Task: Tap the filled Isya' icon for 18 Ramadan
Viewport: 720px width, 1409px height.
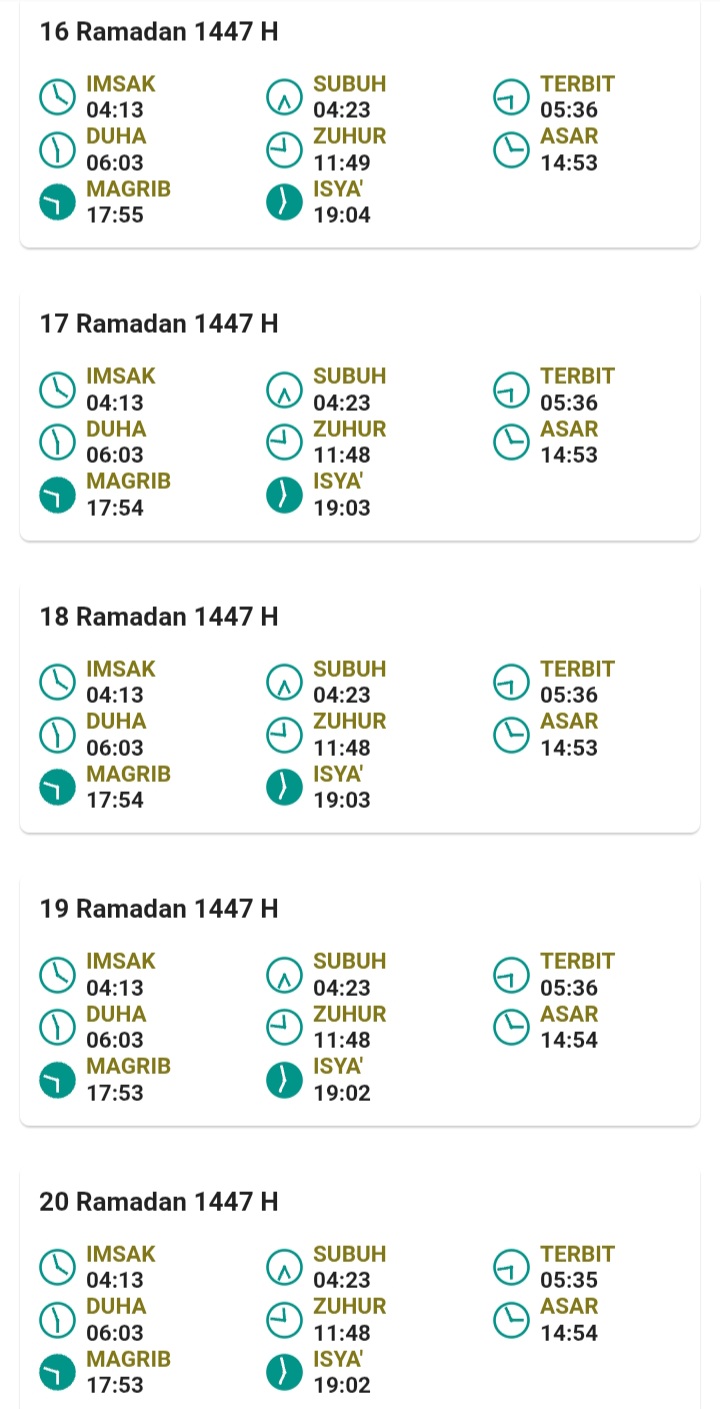Action: pyautogui.click(x=284, y=787)
